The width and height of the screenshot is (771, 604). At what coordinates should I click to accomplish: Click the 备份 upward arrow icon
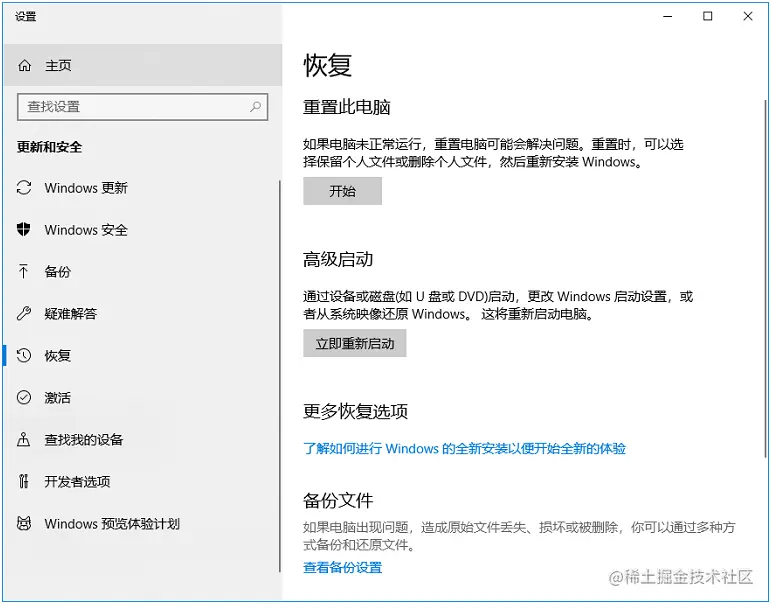point(23,271)
